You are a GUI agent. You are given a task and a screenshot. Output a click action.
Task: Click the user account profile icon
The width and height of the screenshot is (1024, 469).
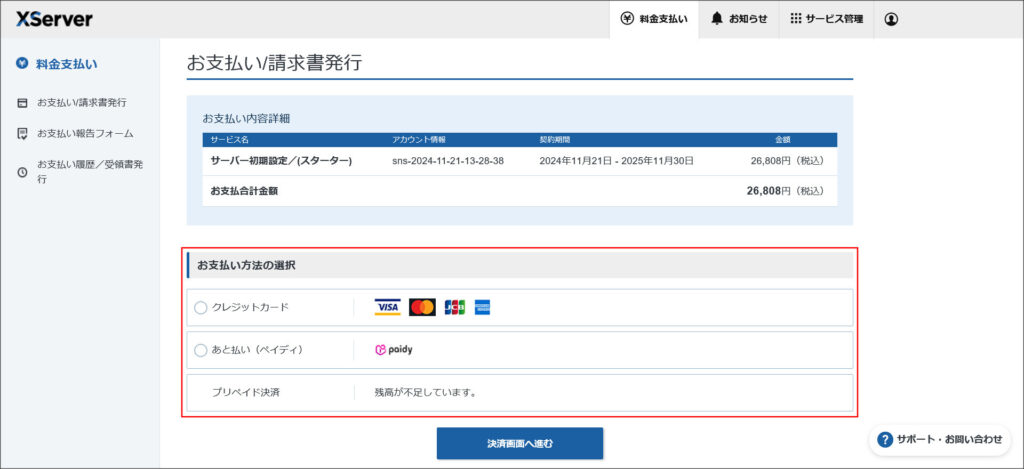tap(891, 19)
